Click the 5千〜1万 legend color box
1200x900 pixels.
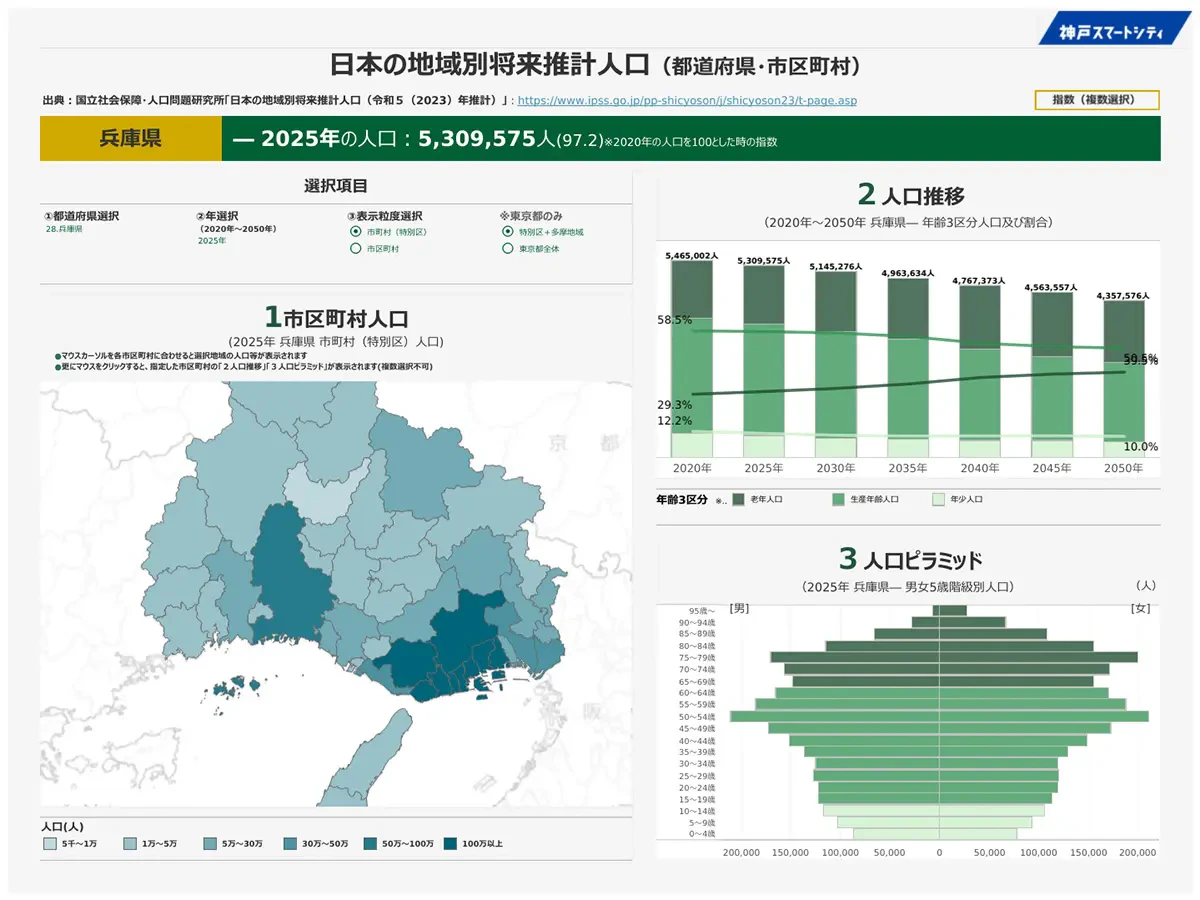[49, 844]
